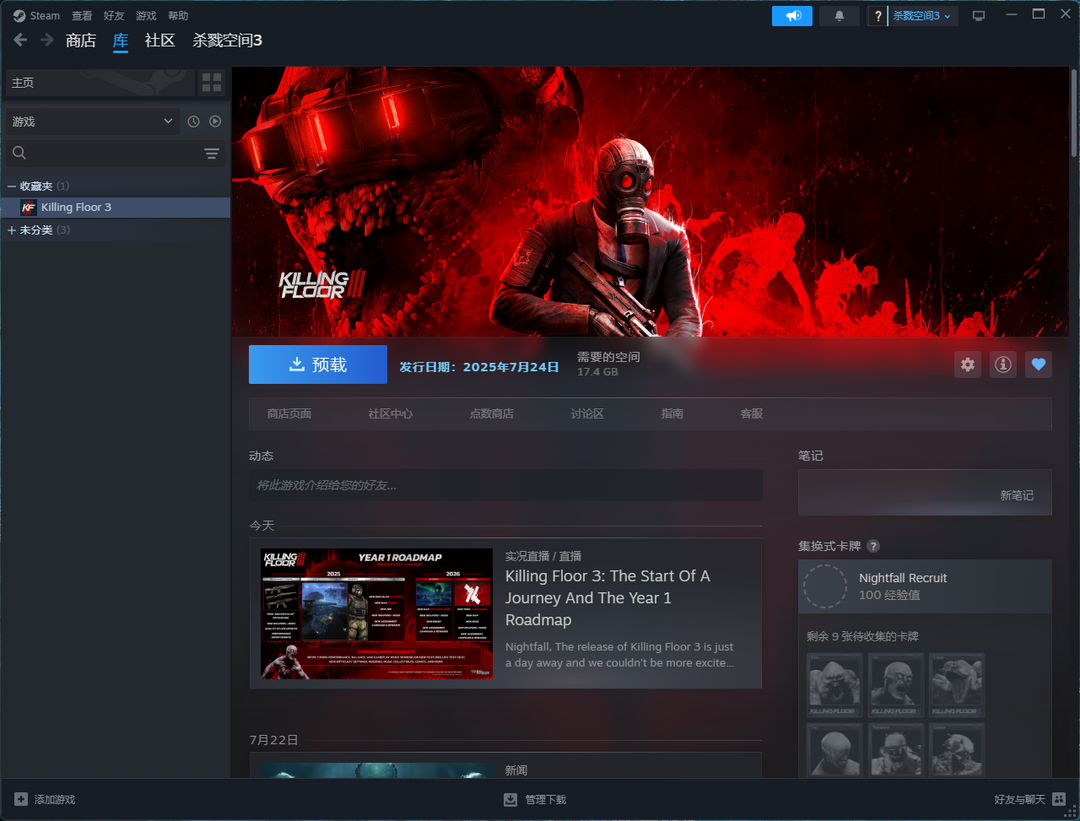
Task: Launch Big Picture mode monitor icon
Action: (x=978, y=16)
